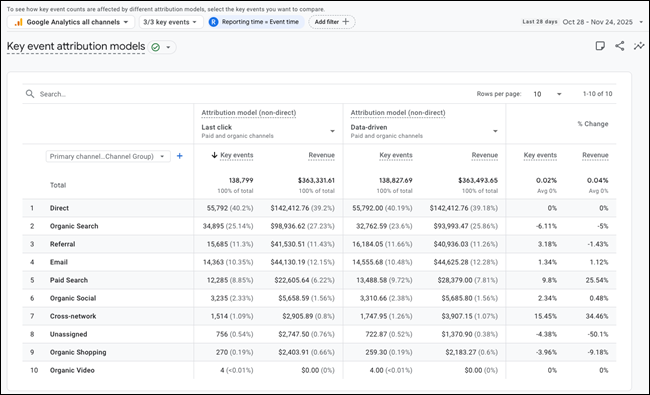Image resolution: width=650 pixels, height=395 pixels.
Task: Click the Key event attribution models title
Action: point(76,46)
